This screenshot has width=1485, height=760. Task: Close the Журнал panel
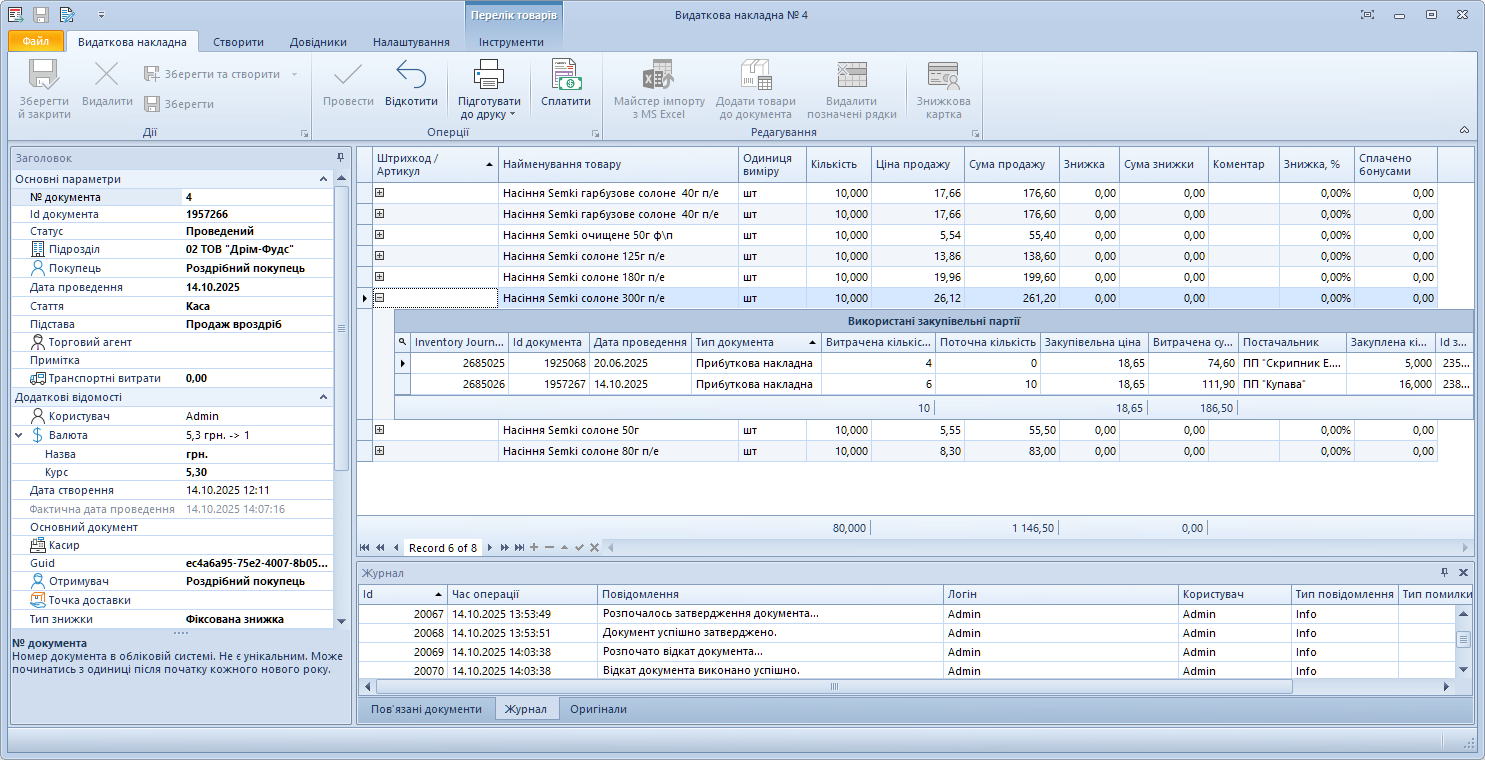[x=1463, y=572]
